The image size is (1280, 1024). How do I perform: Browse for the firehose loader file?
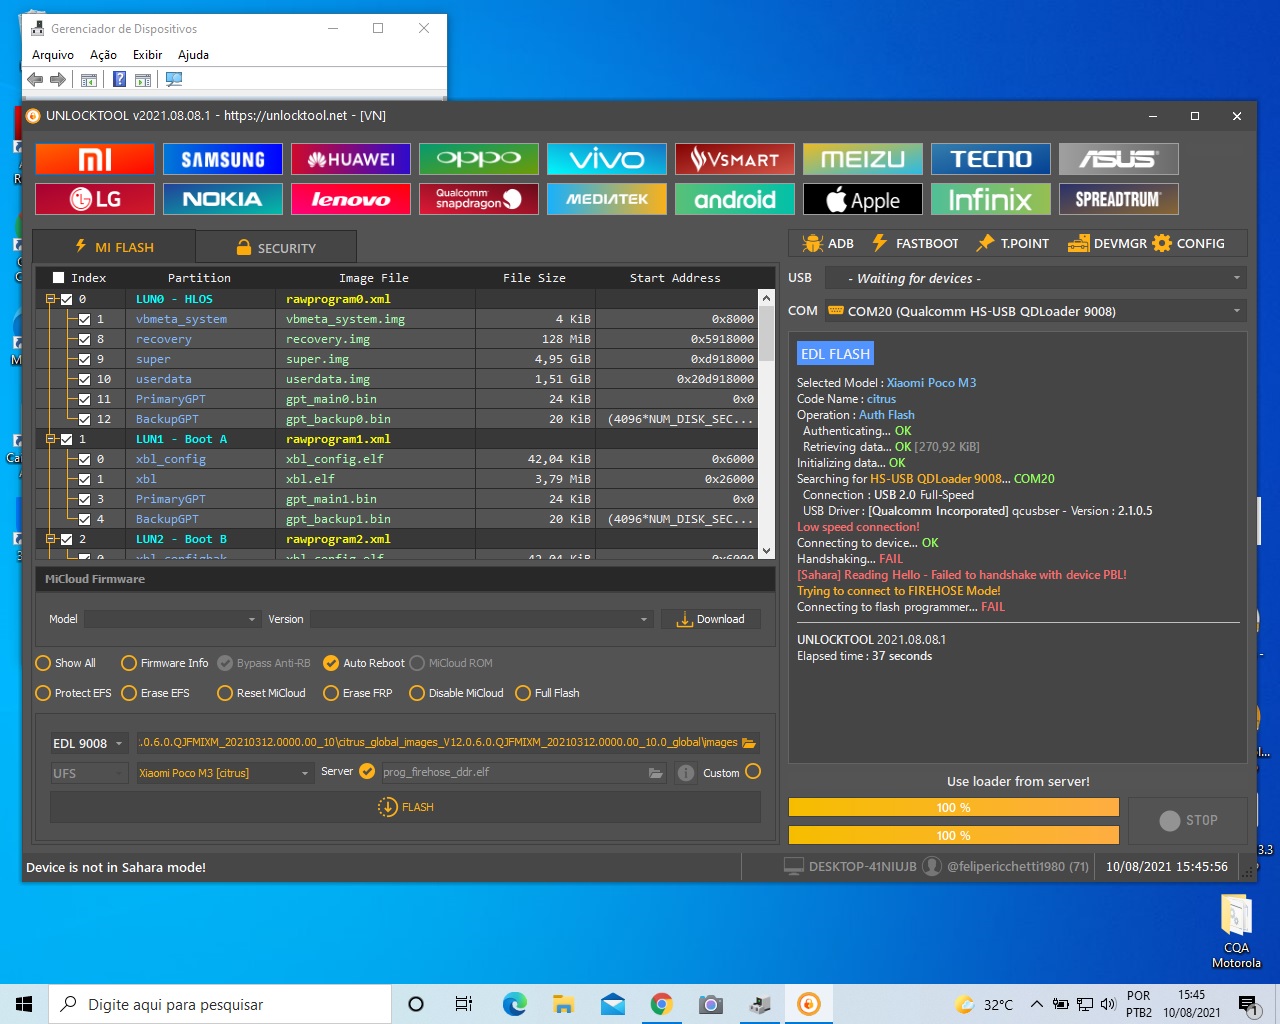pos(656,772)
